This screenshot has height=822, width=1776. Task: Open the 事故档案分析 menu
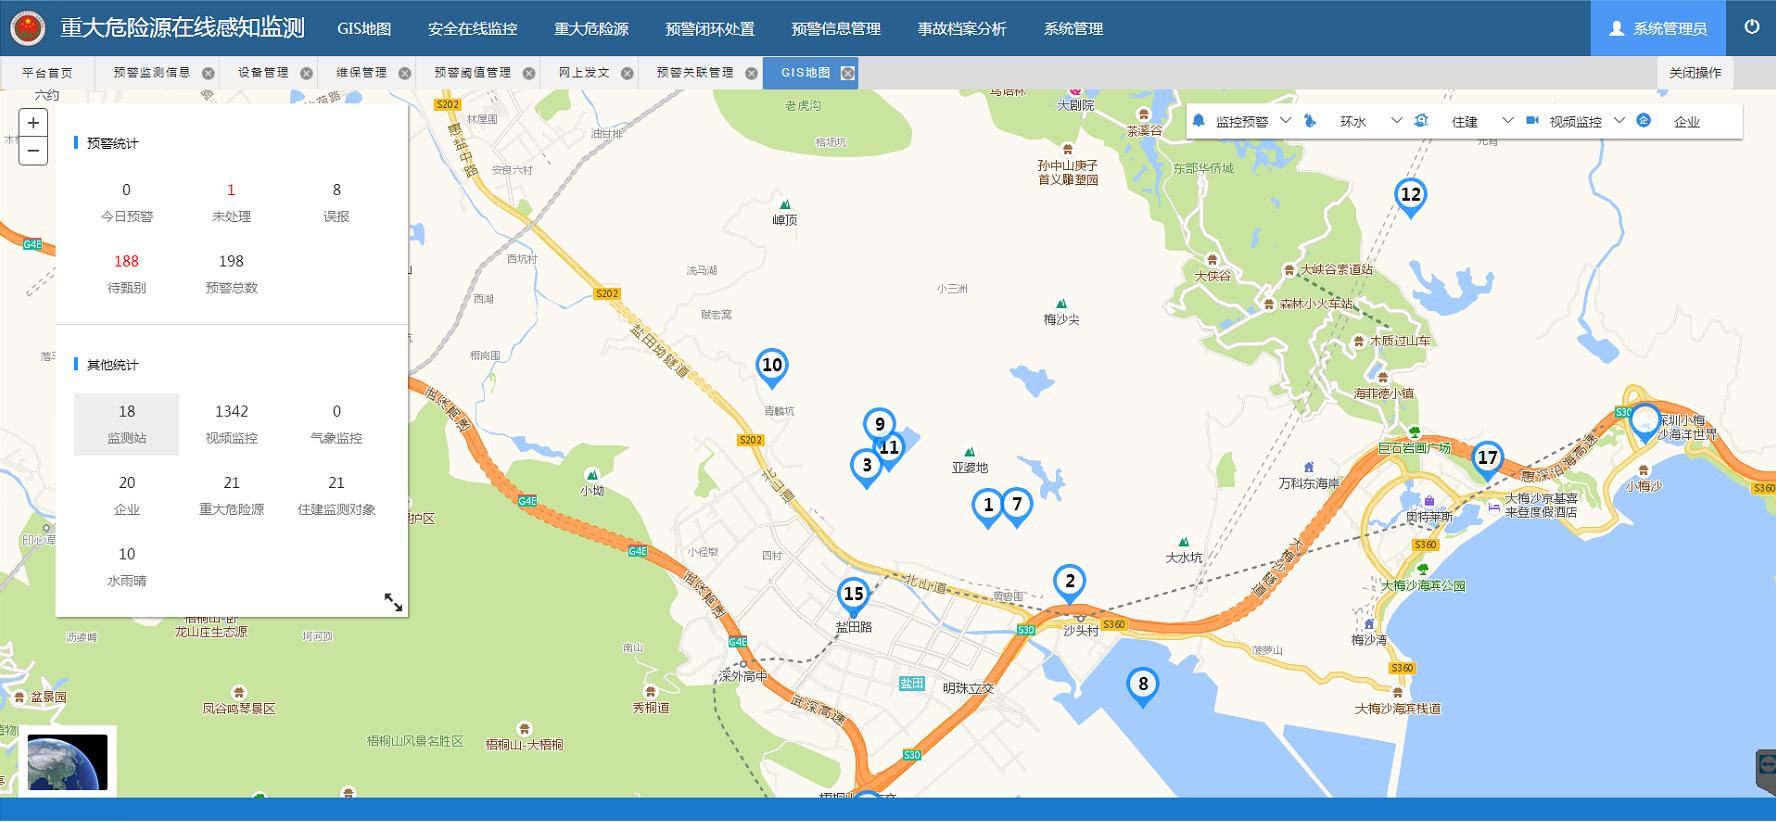click(962, 29)
